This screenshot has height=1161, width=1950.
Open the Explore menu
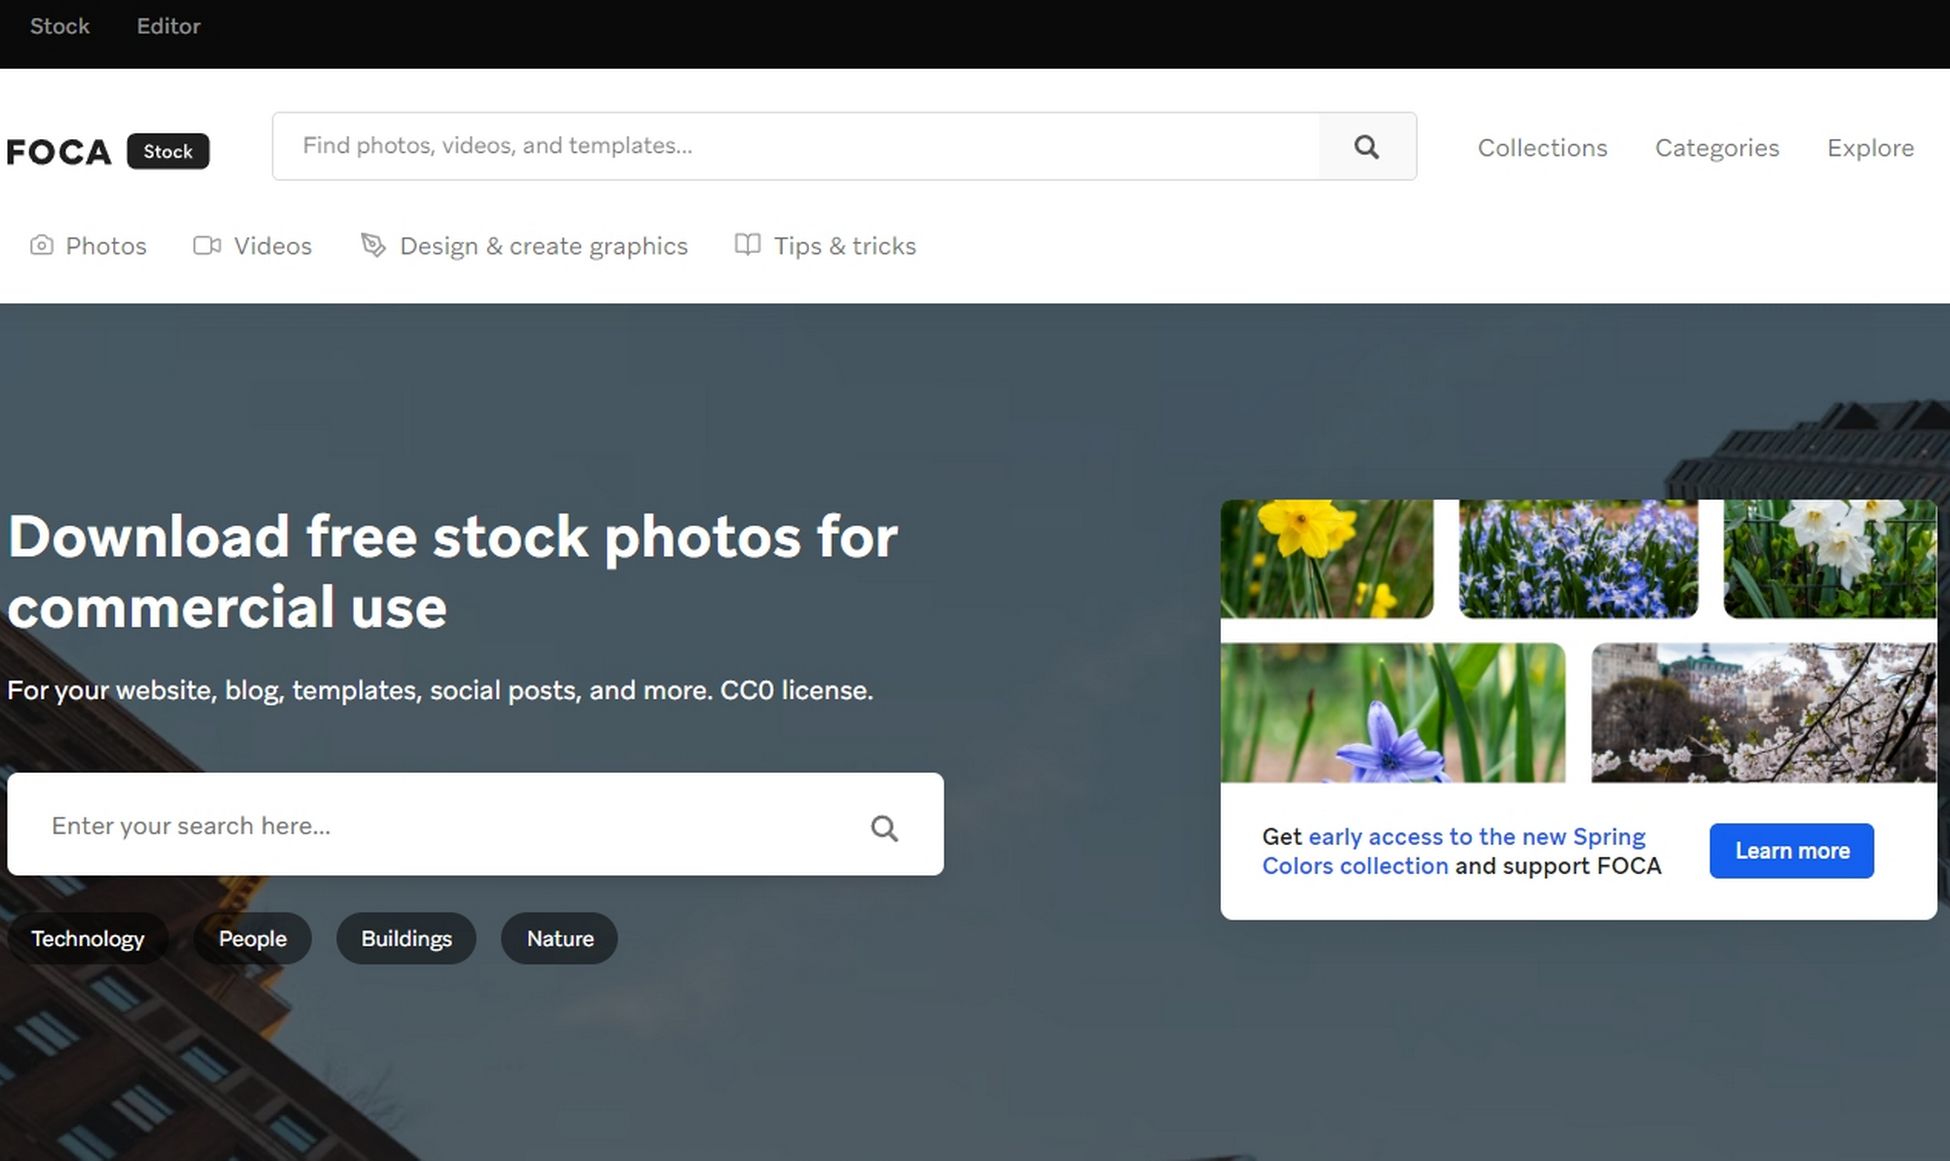[x=1870, y=148]
